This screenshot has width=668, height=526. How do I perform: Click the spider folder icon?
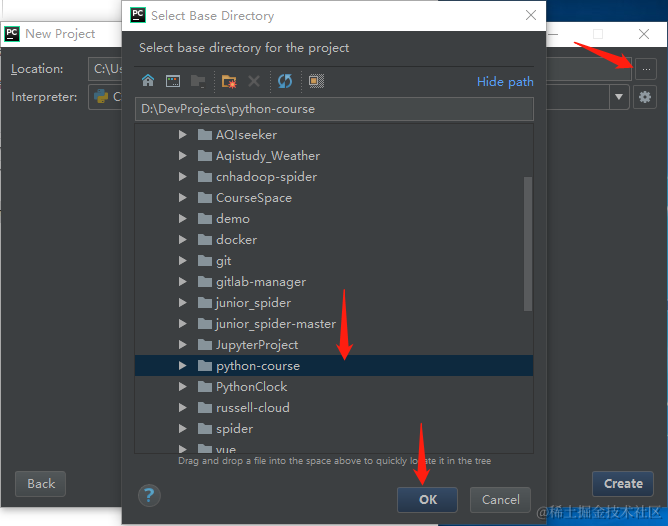(x=205, y=428)
